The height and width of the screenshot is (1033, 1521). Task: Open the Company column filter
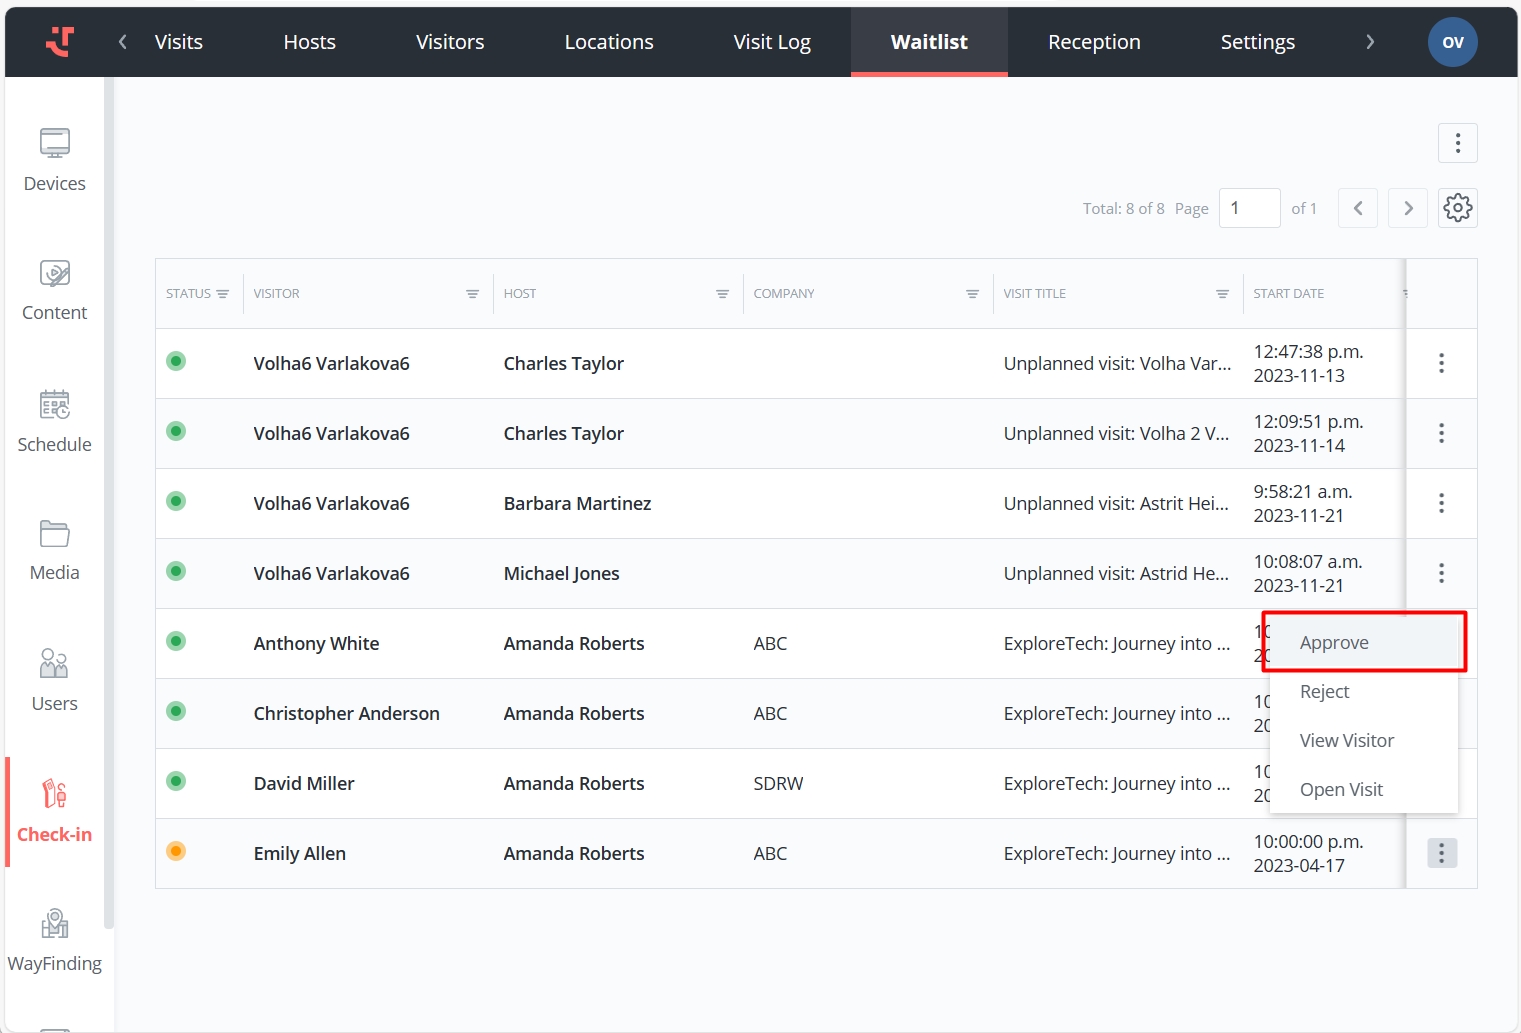pyautogui.click(x=972, y=294)
